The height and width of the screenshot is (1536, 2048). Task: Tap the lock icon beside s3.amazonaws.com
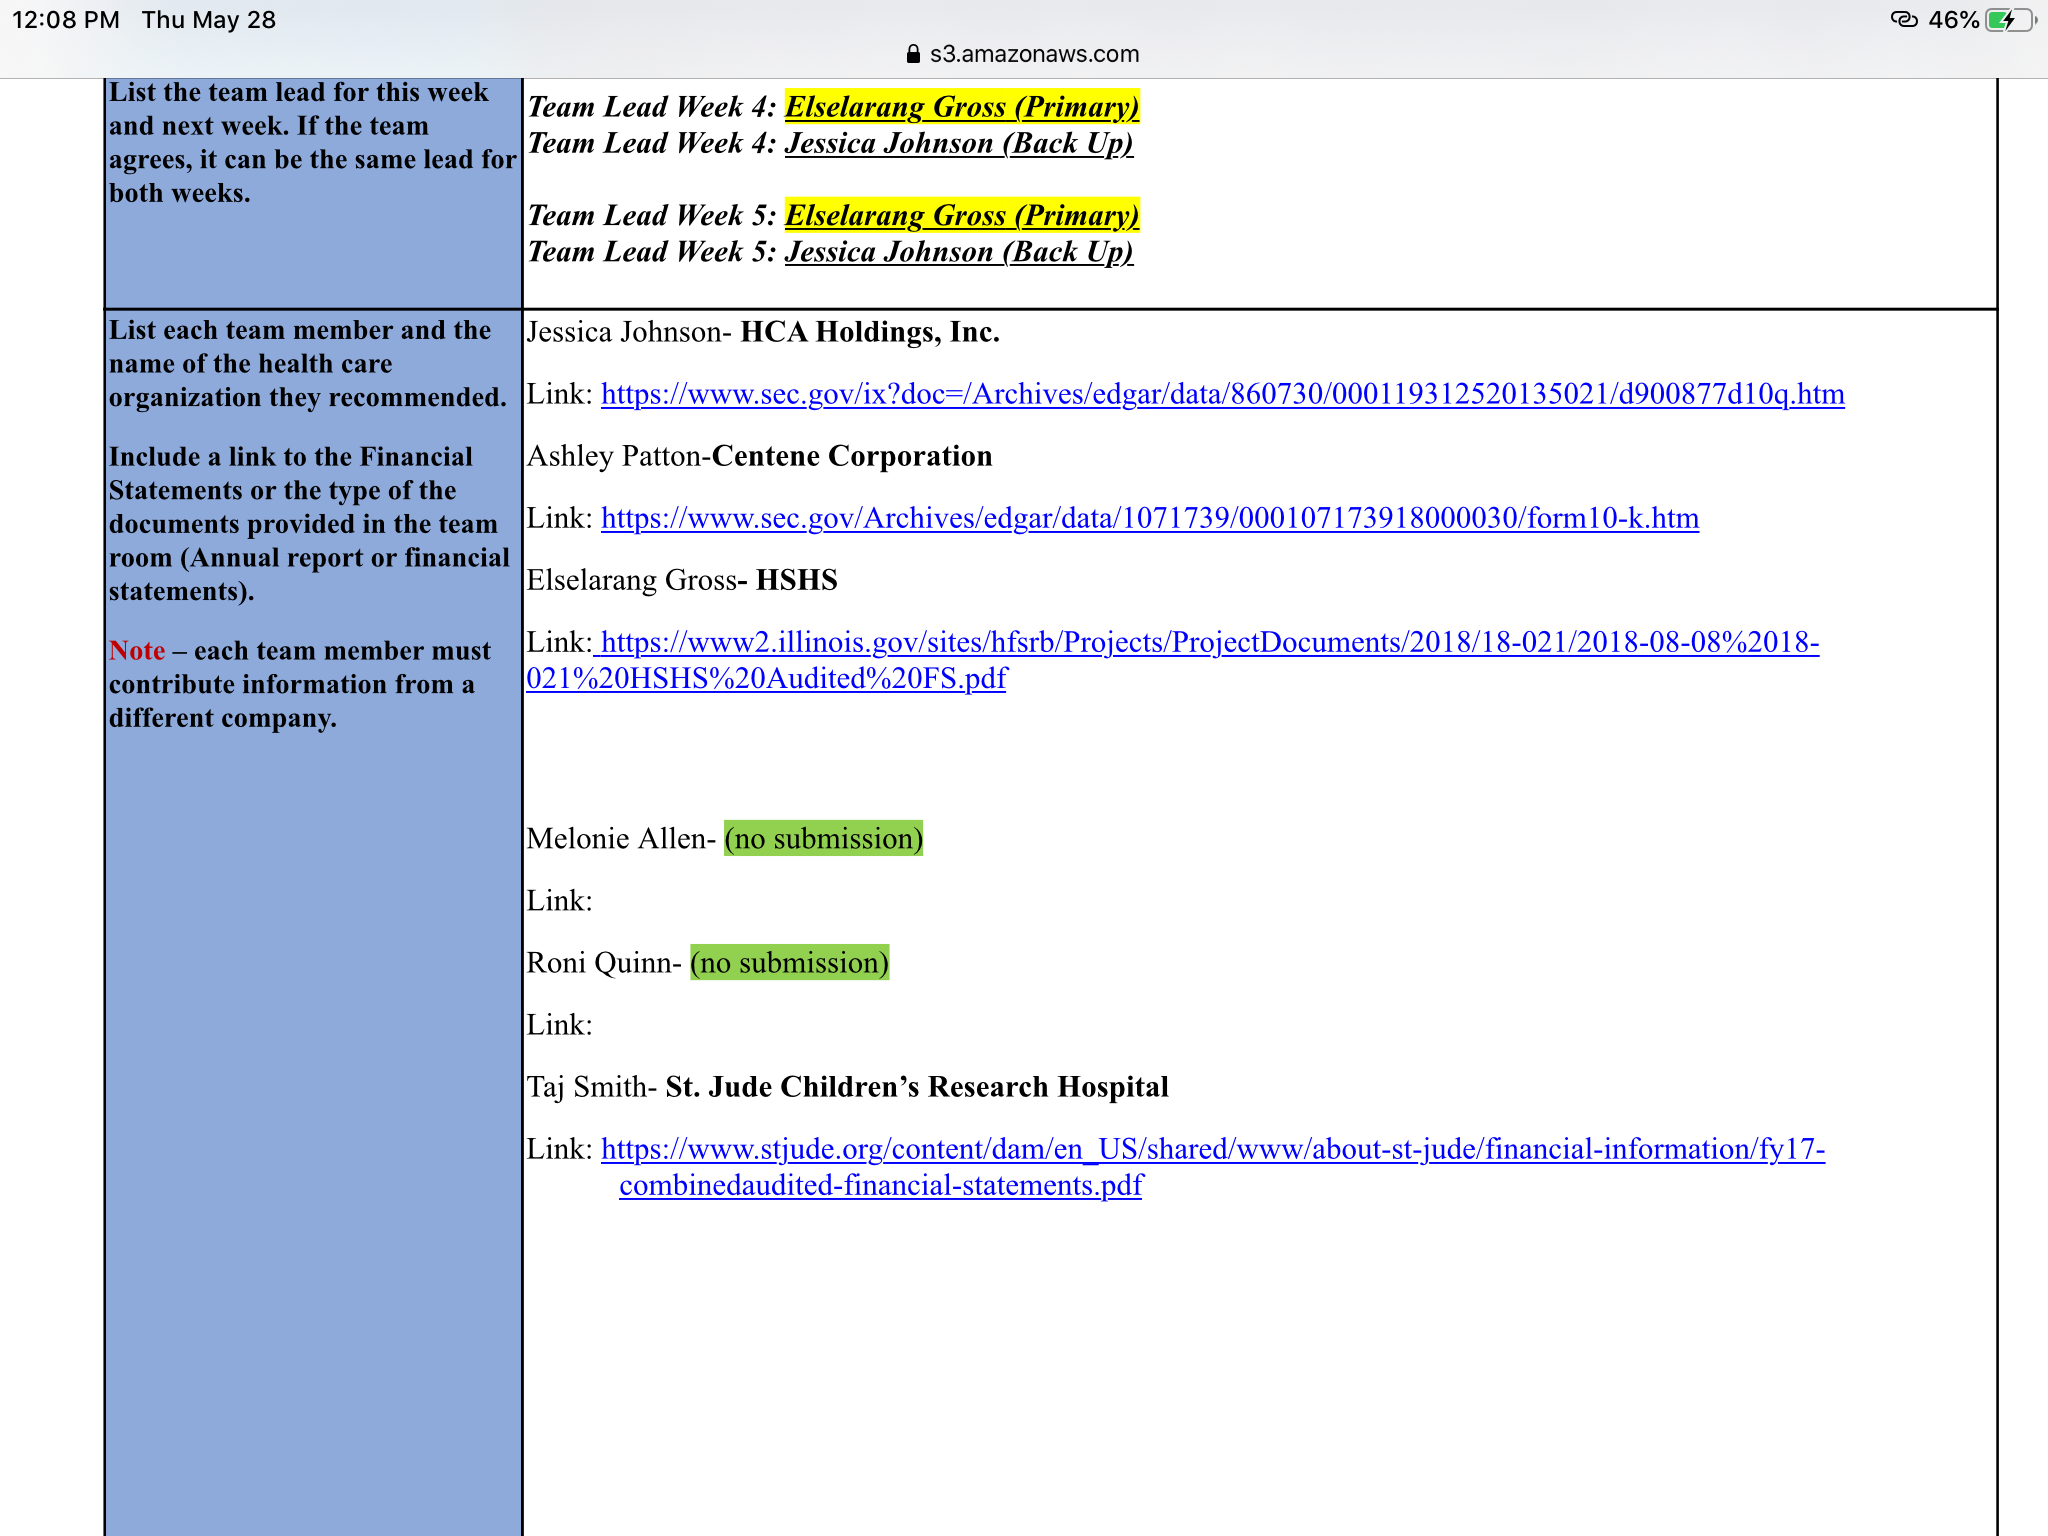click(912, 54)
